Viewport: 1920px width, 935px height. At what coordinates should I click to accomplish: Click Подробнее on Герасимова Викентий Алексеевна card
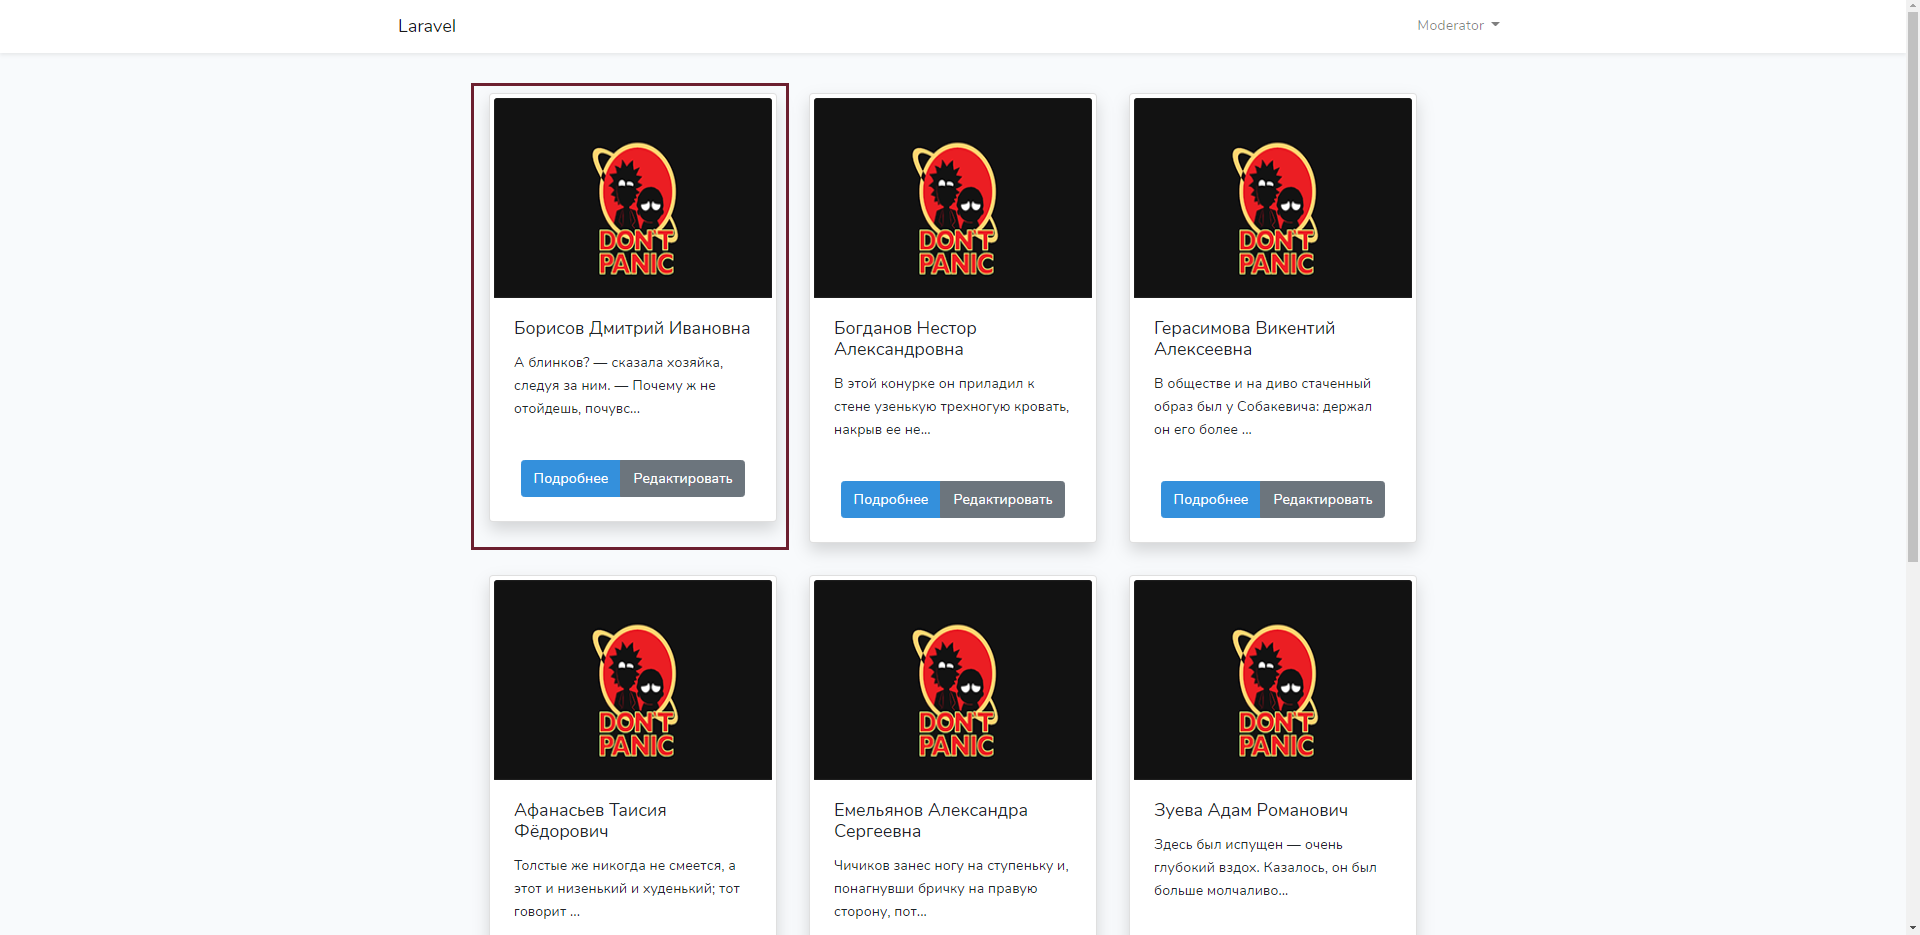(x=1210, y=500)
